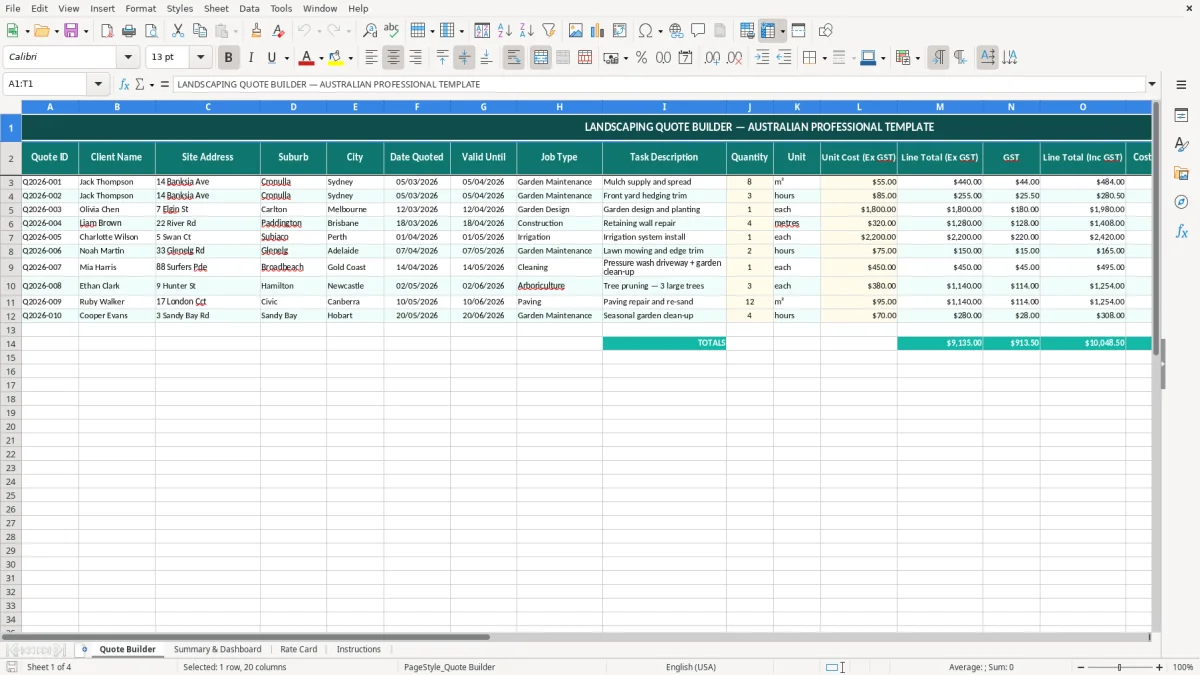
Task: Clear direct formatting icon
Action: 279,31
